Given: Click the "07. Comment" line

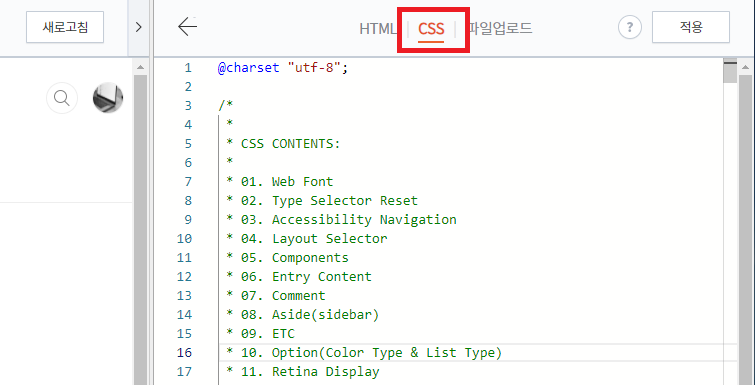Looking at the screenshot, I should pos(276,296).
